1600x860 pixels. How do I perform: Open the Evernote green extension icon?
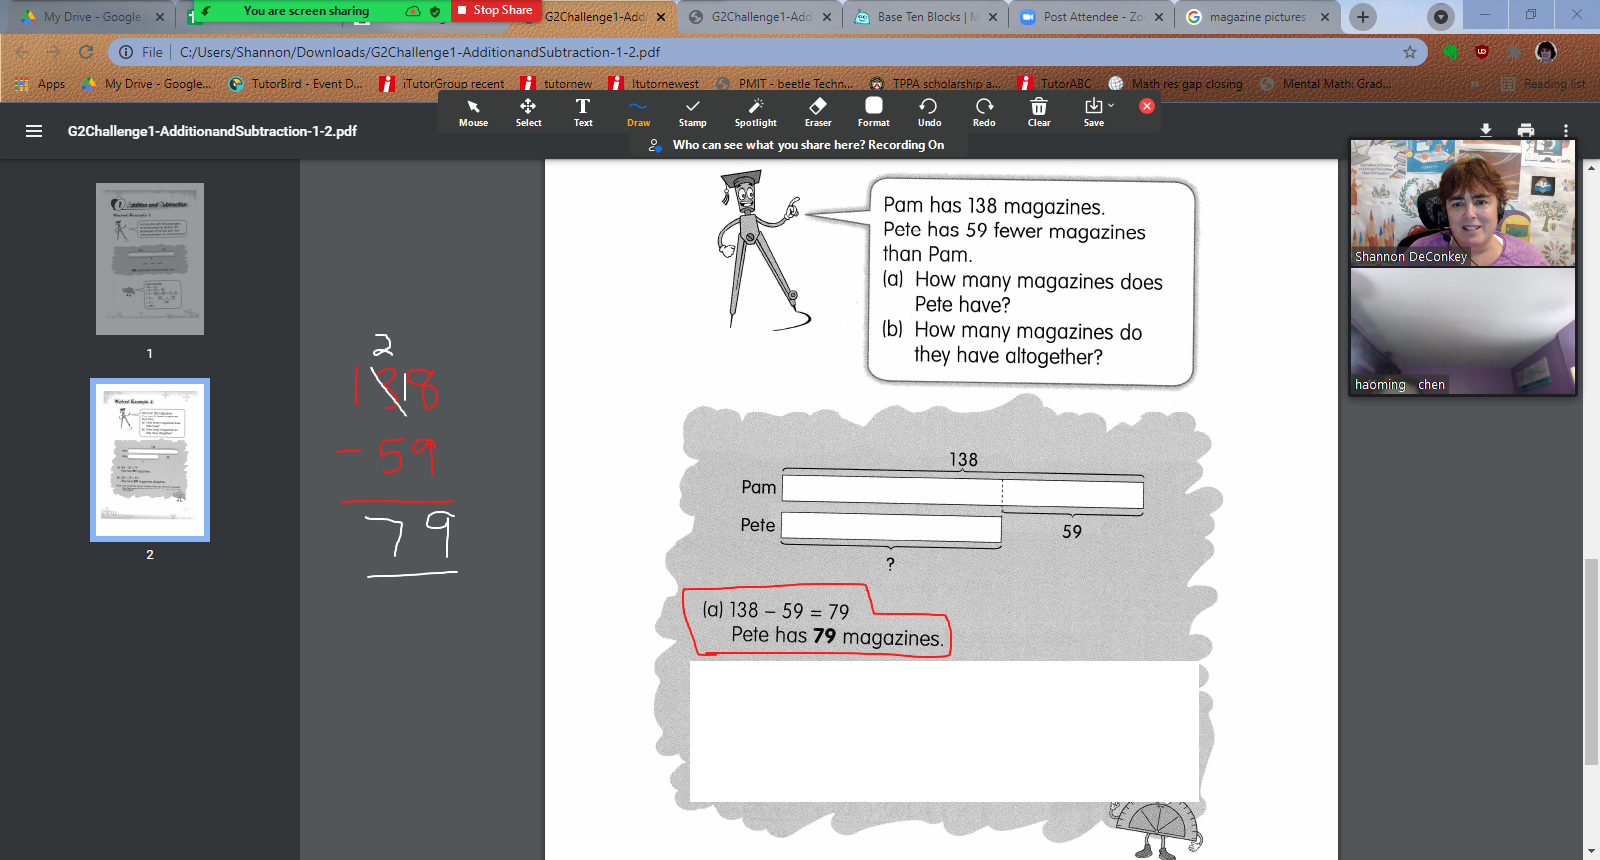[x=1450, y=52]
